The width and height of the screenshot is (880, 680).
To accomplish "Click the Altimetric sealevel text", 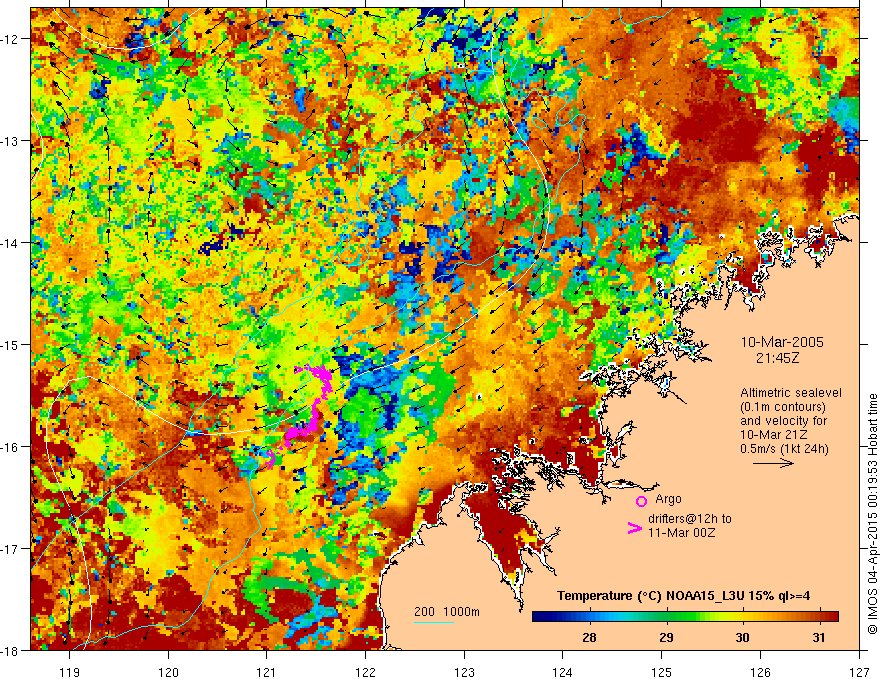I will pyautogui.click(x=791, y=393).
